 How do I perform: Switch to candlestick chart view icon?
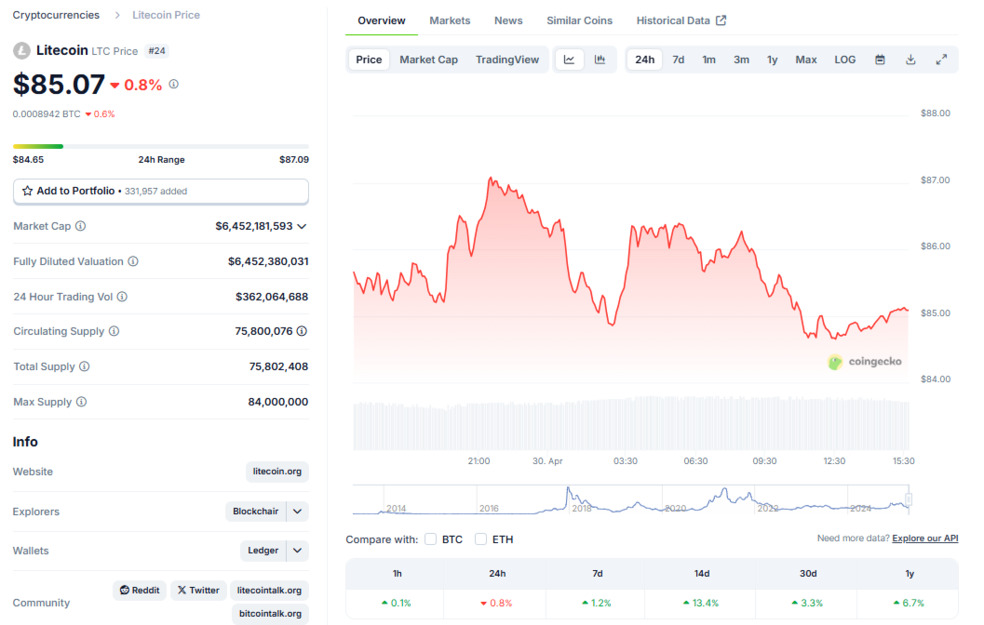[600, 60]
